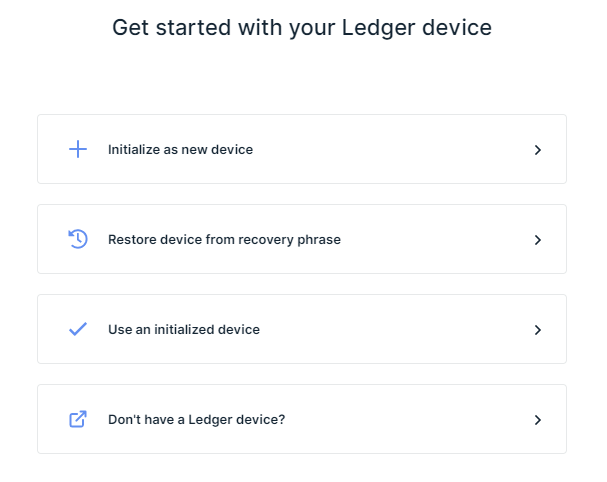Click the Don't have a Ledger device card

click(x=302, y=419)
